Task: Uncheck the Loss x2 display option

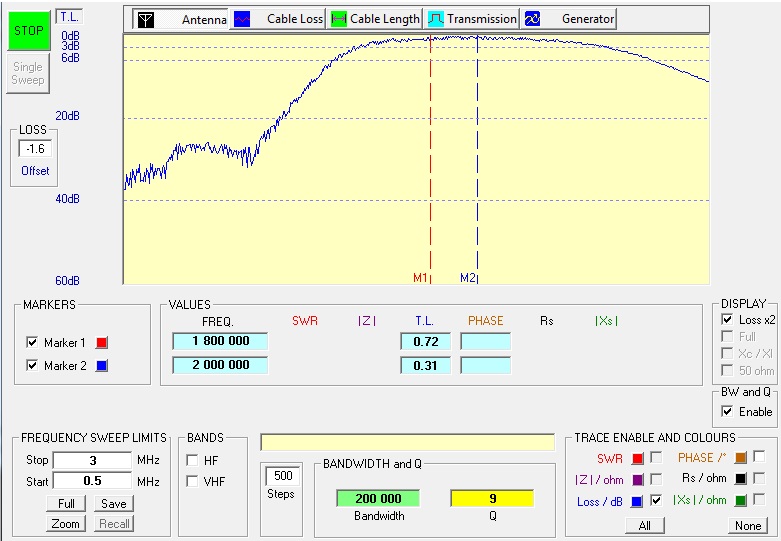Action: click(x=727, y=319)
